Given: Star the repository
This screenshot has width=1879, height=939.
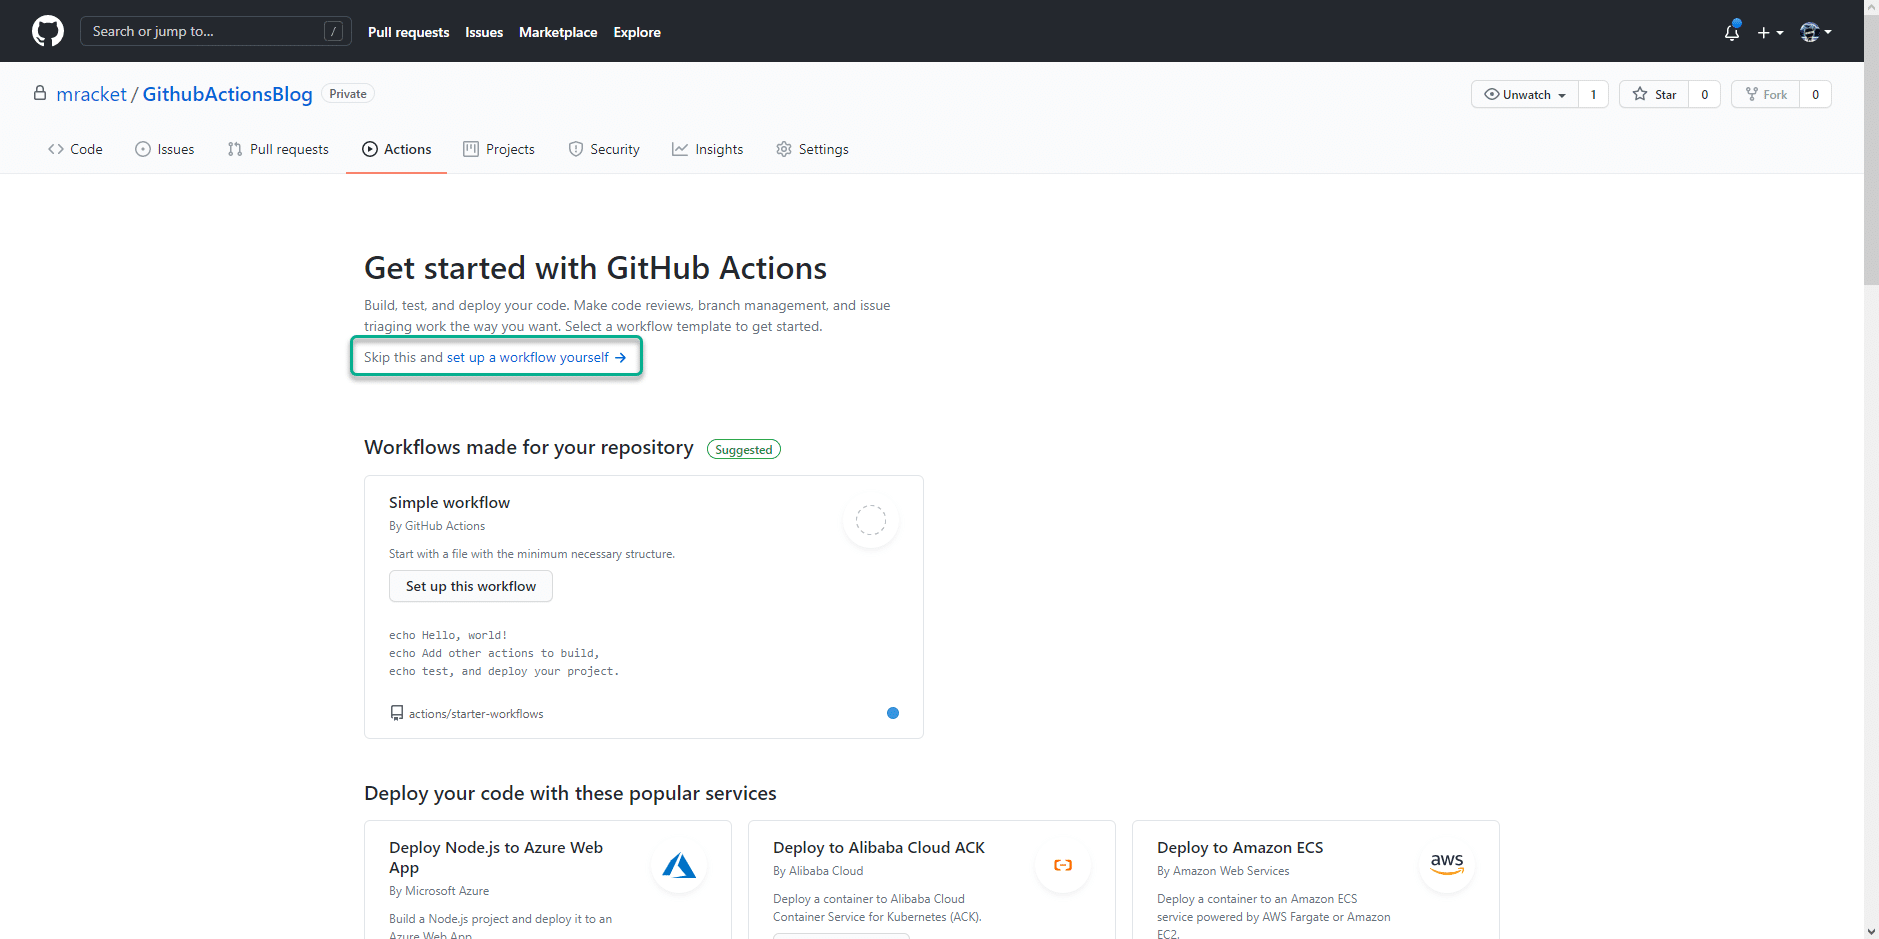Looking at the screenshot, I should tap(1654, 94).
